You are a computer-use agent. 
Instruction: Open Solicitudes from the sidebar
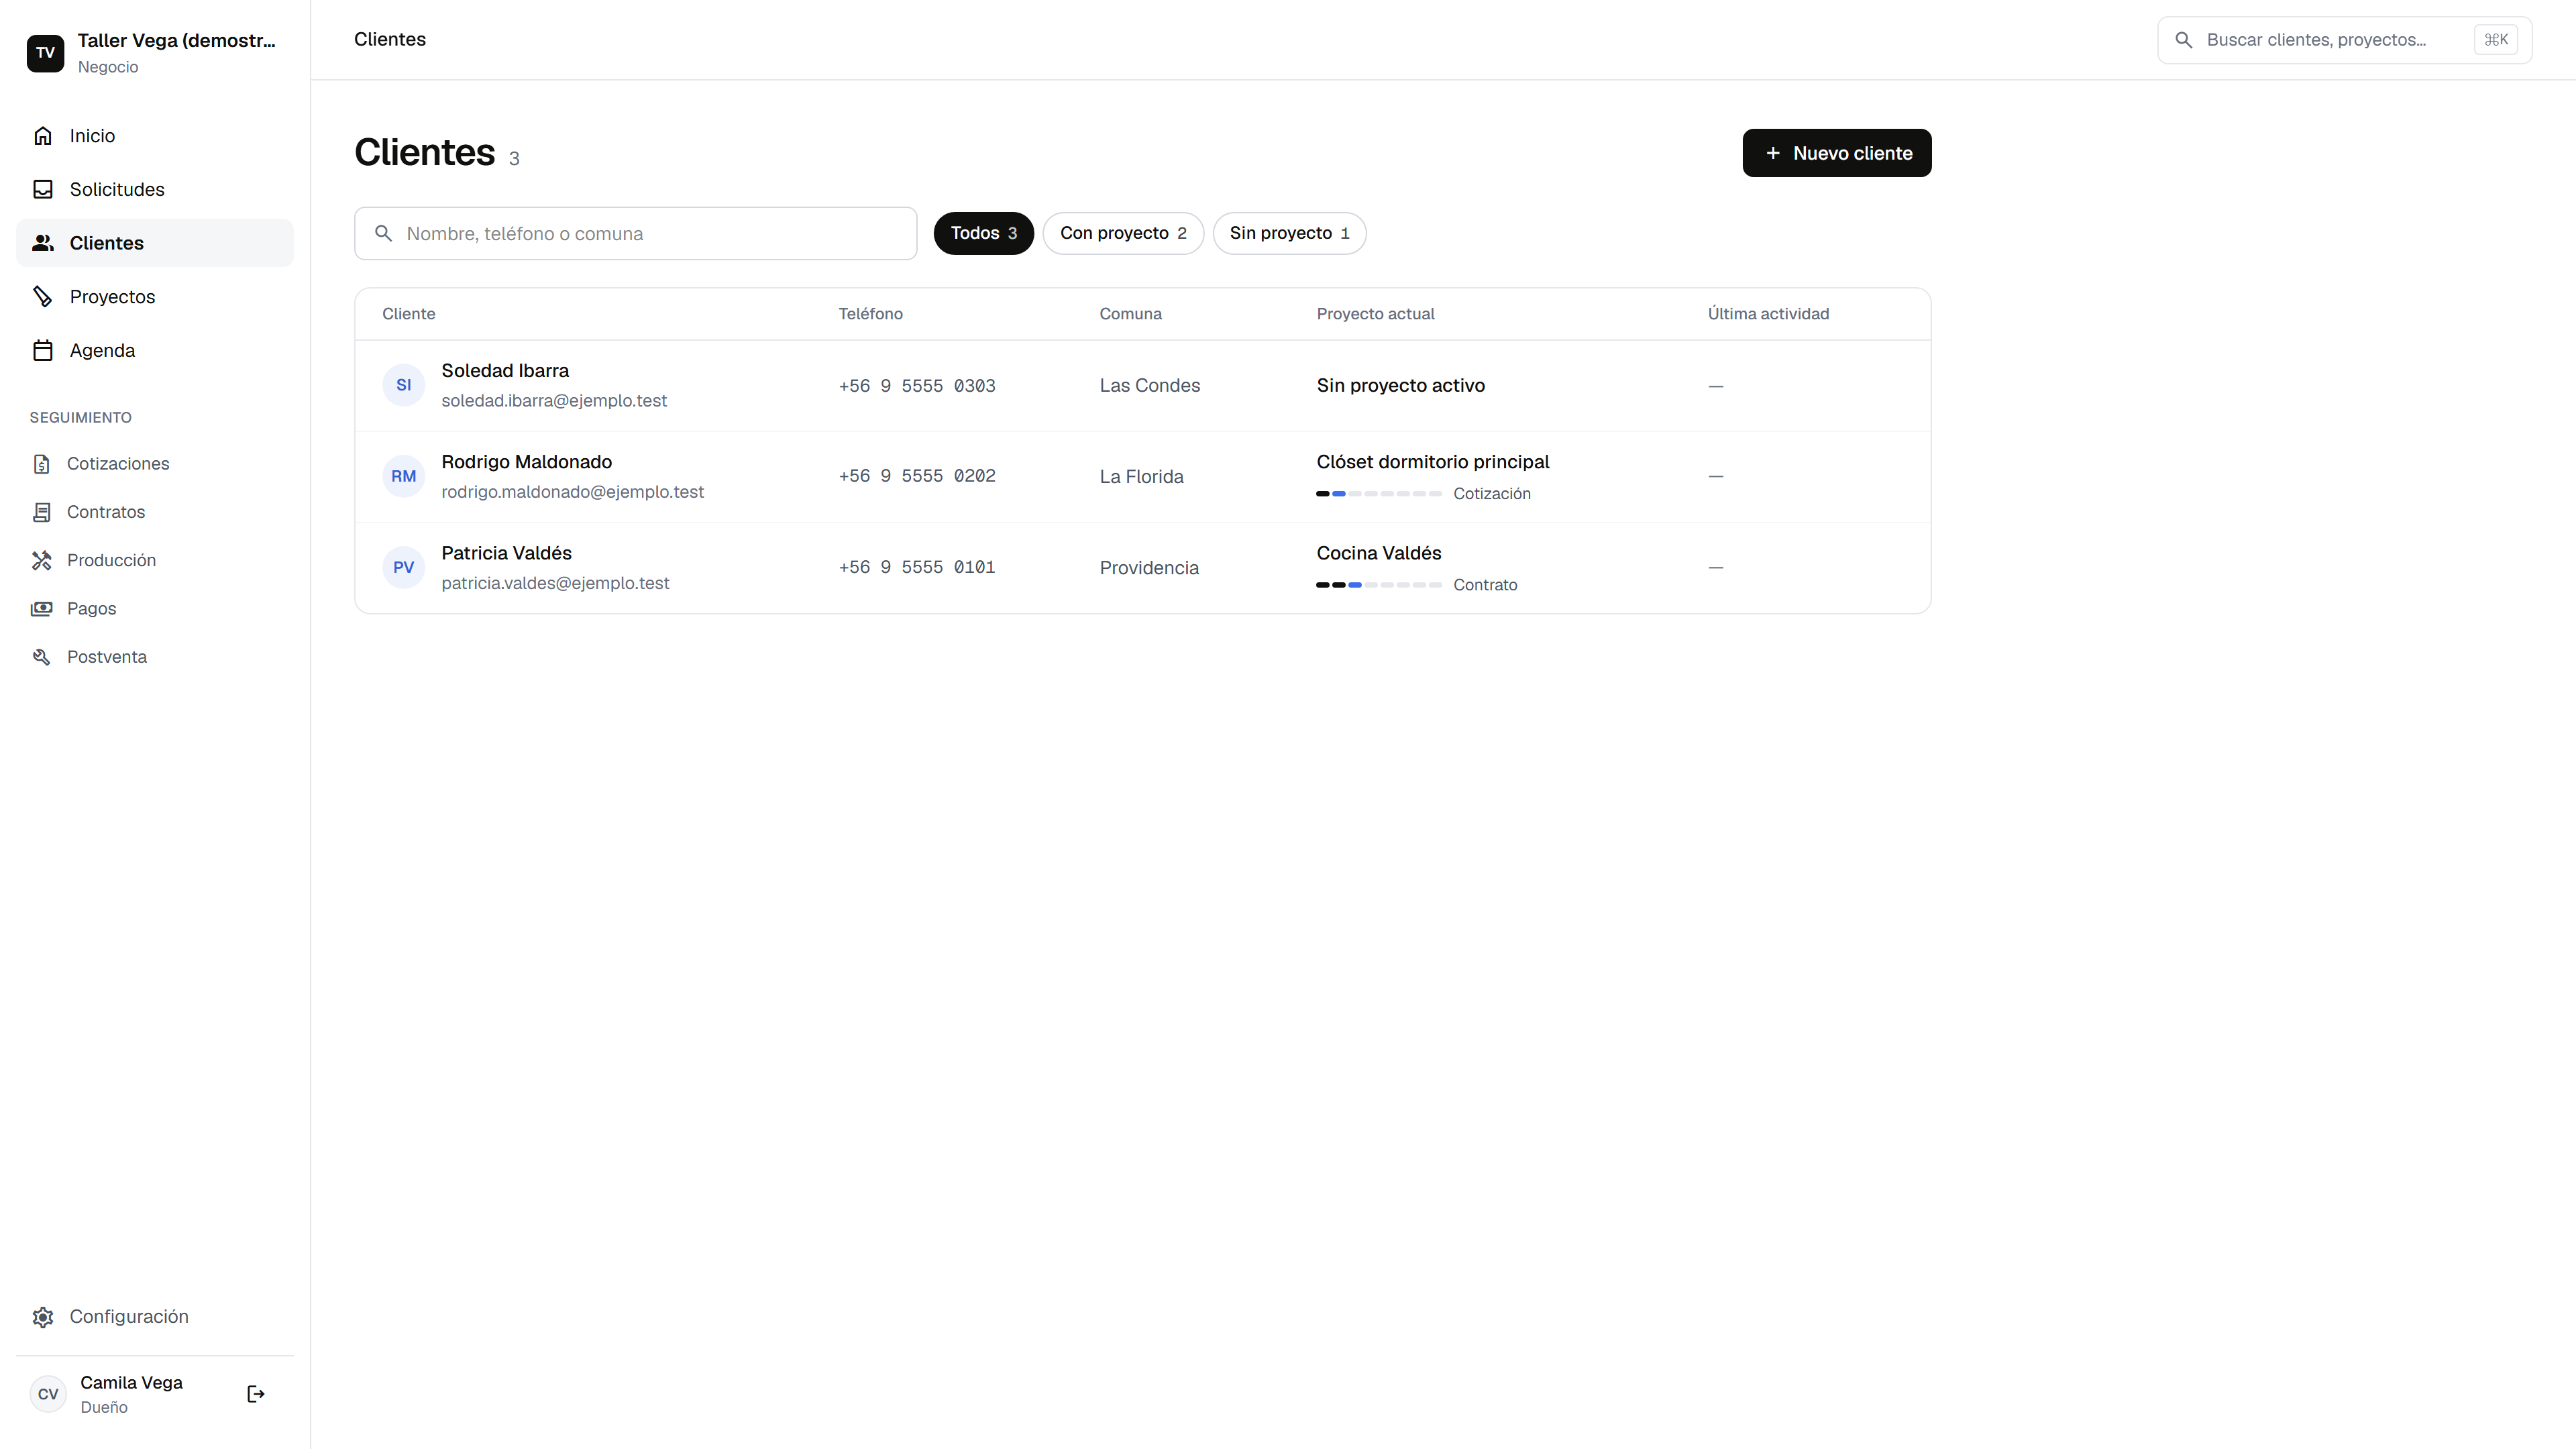[x=155, y=189]
